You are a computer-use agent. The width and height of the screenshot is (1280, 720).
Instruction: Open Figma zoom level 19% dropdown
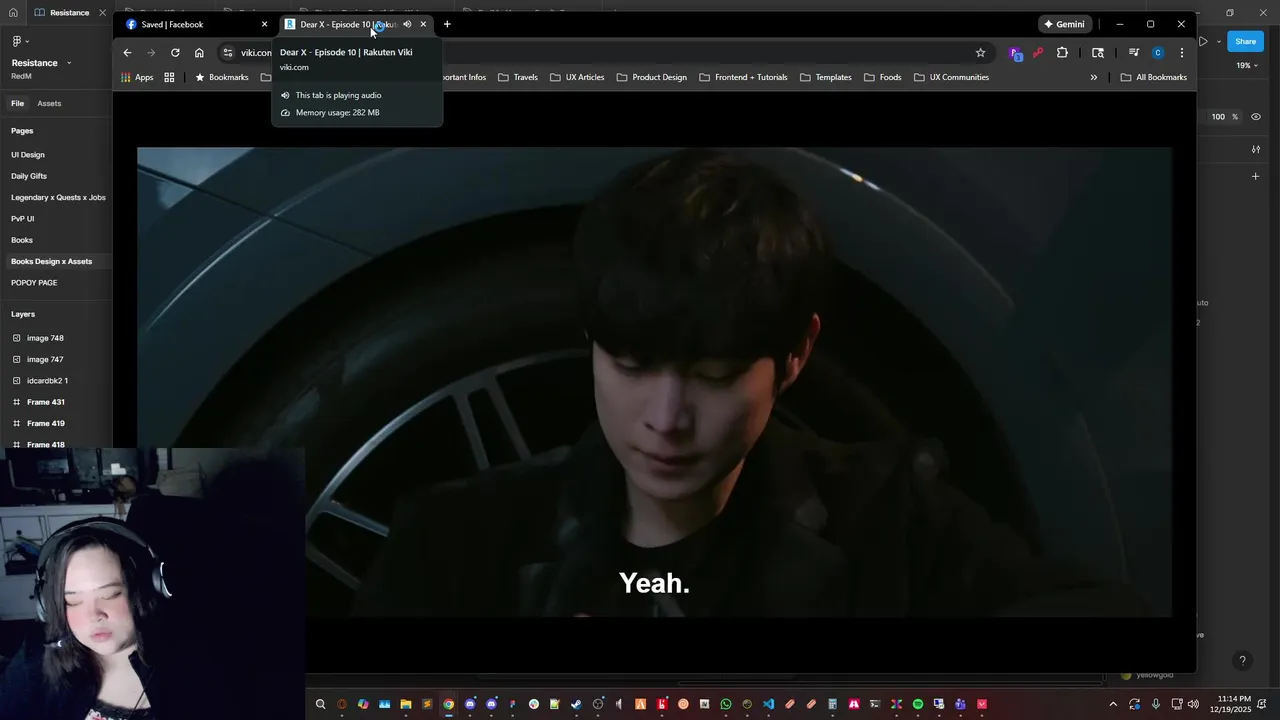click(x=1246, y=65)
